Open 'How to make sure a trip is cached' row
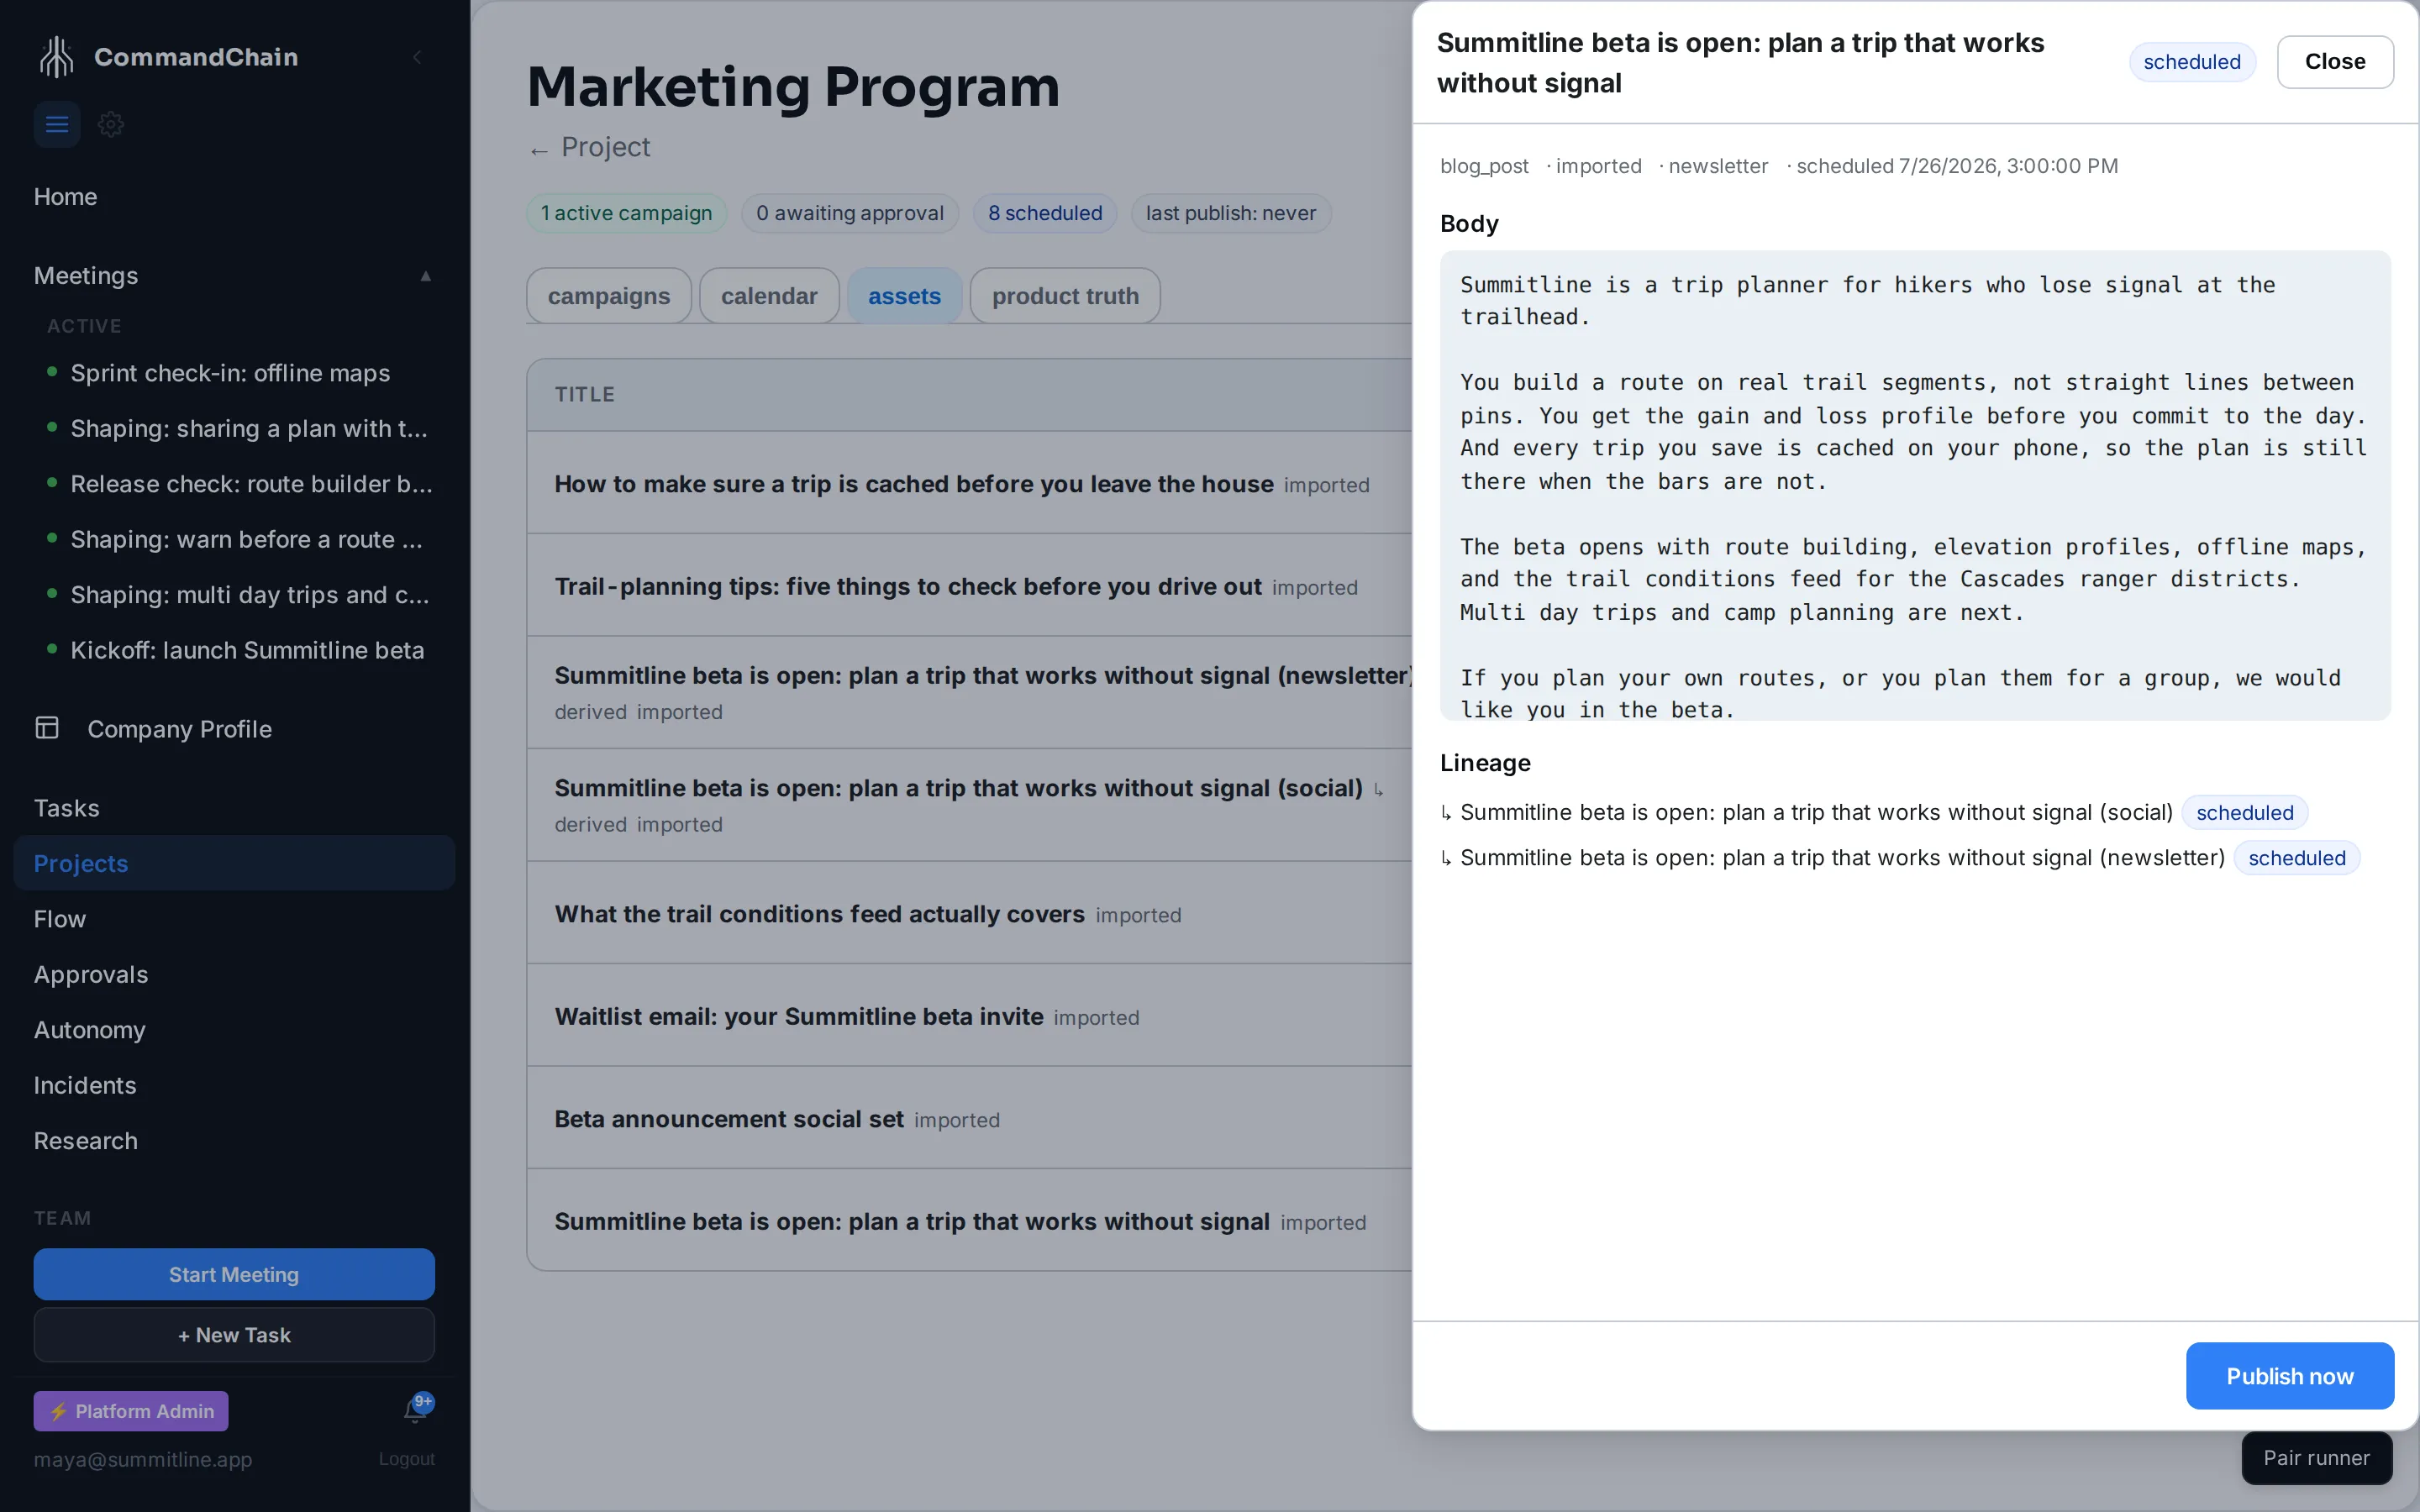The image size is (2420, 1512). coord(969,484)
